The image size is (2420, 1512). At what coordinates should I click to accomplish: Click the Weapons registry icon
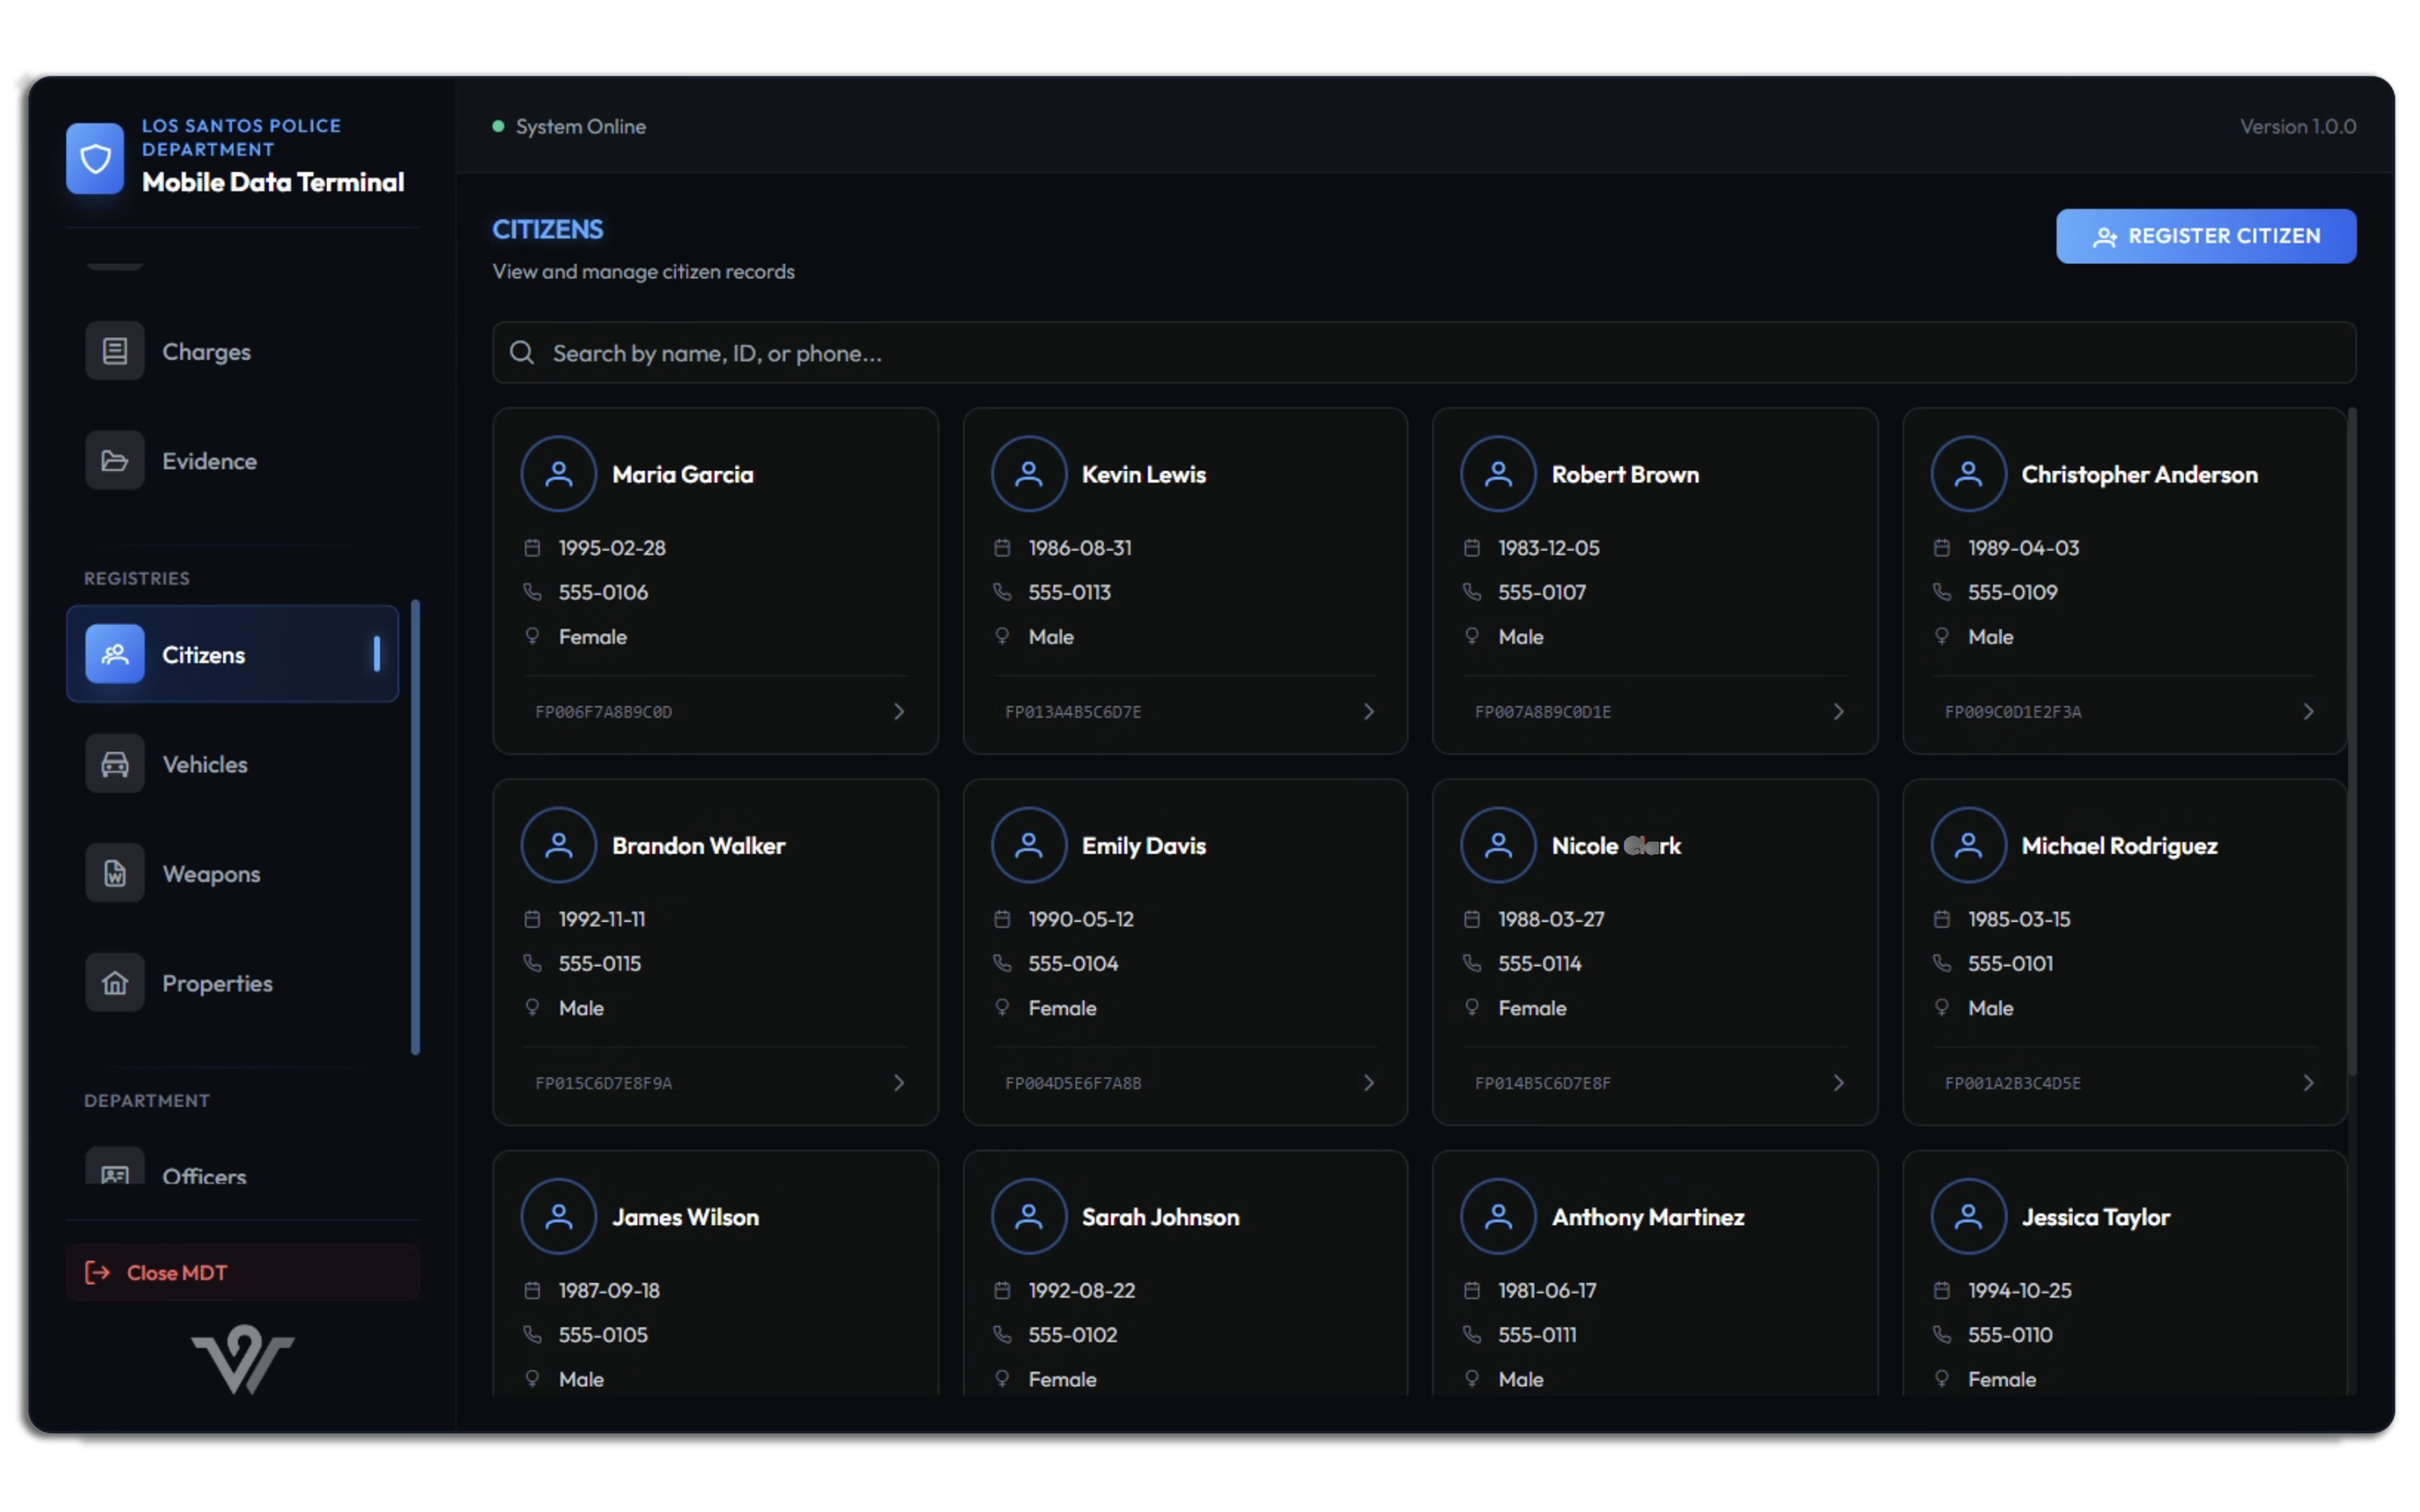tap(115, 873)
